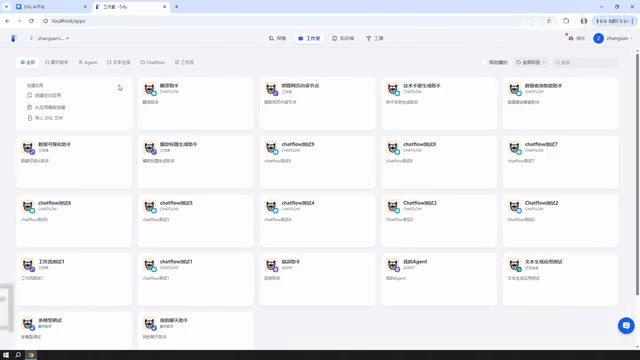This screenshot has width=640, height=360.
Task: Click the 数据可视化助手 card title text
Action: (54, 144)
